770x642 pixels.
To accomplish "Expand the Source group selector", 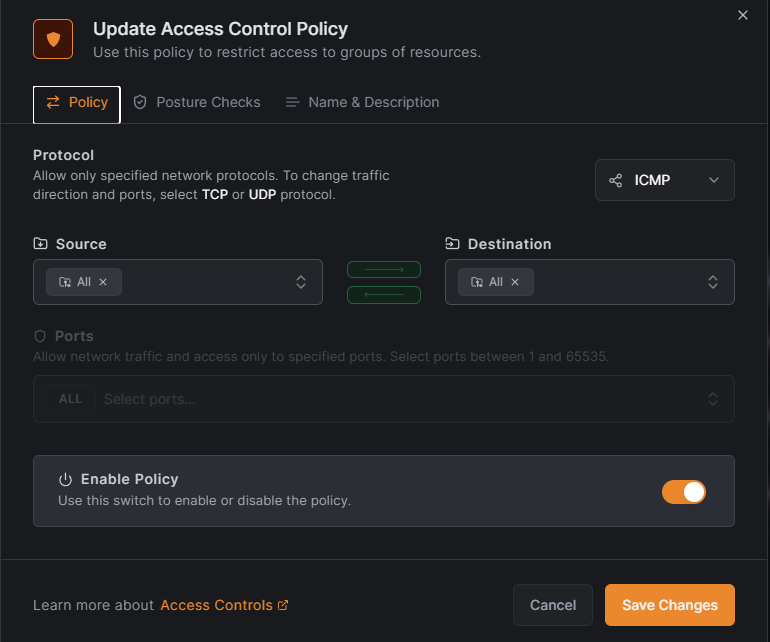I will pos(301,282).
